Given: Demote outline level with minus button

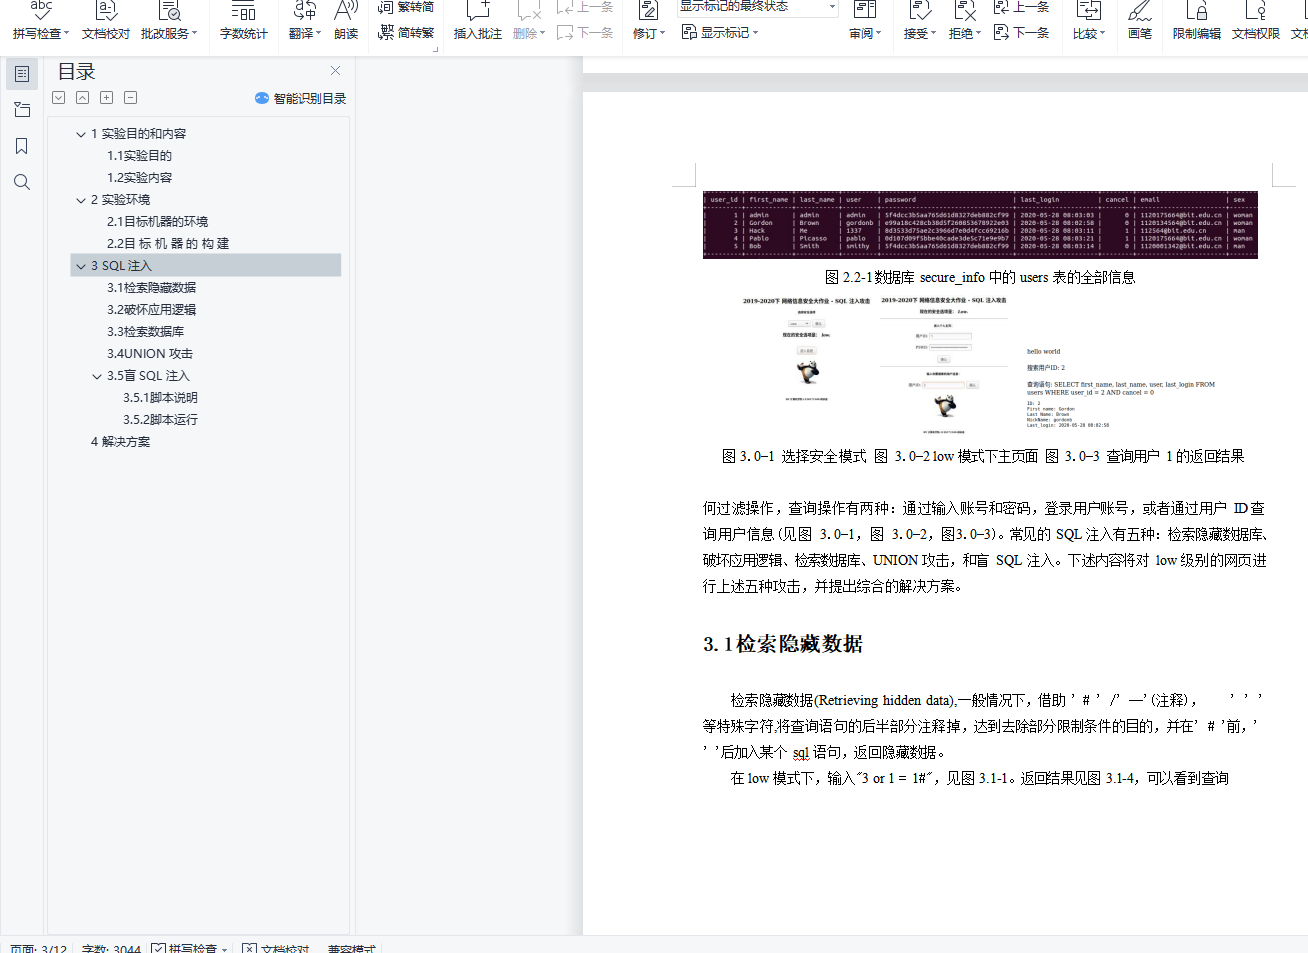Looking at the screenshot, I should point(131,98).
